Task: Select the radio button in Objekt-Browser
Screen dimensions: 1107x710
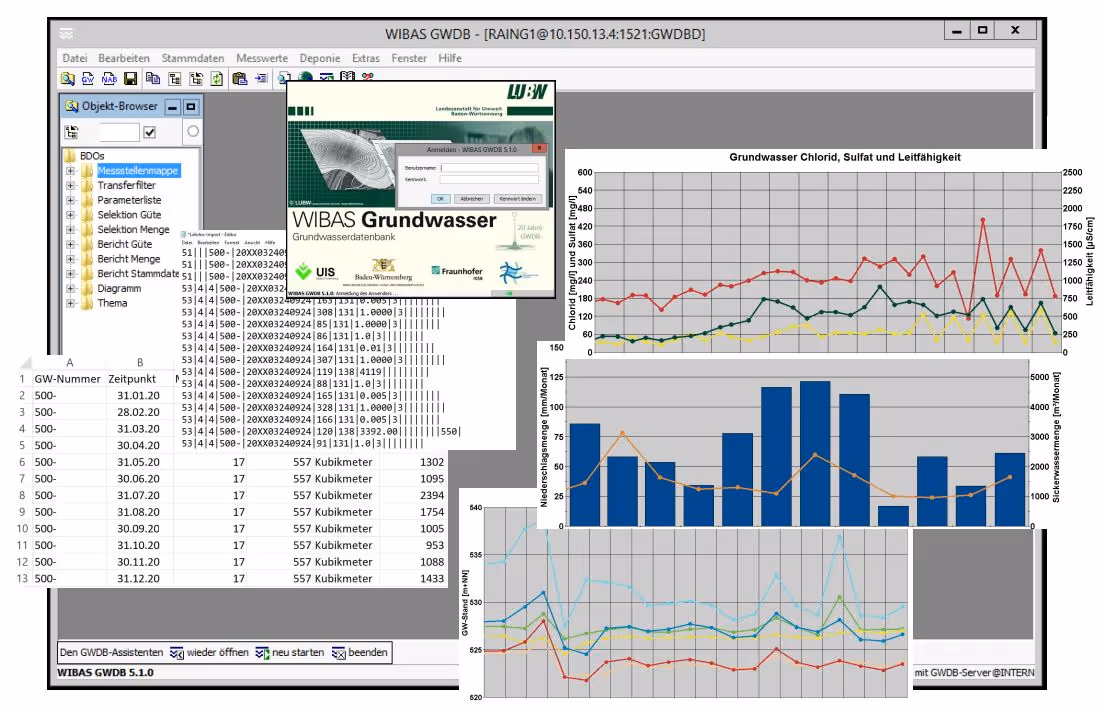Action: pyautogui.click(x=193, y=131)
